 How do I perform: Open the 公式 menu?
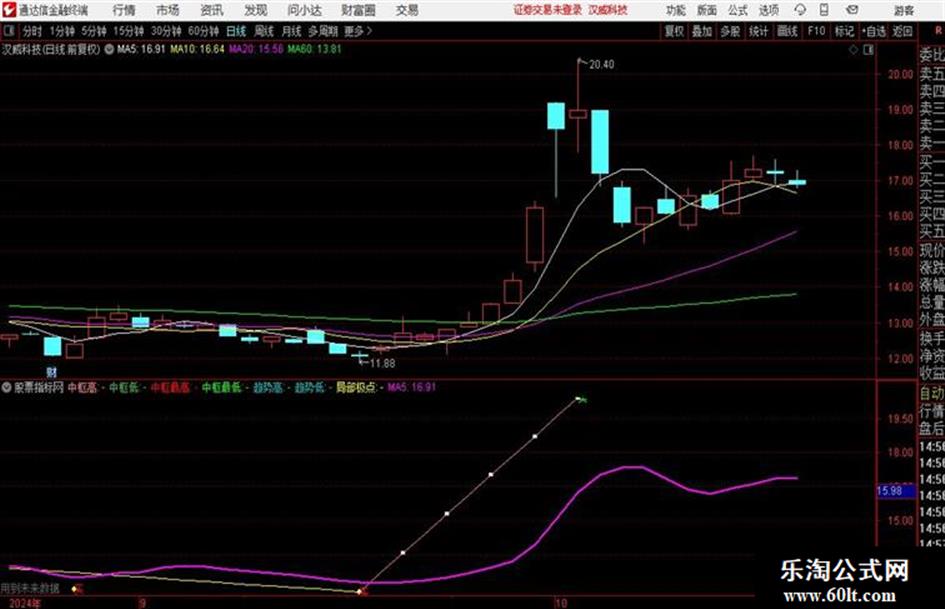pos(738,10)
